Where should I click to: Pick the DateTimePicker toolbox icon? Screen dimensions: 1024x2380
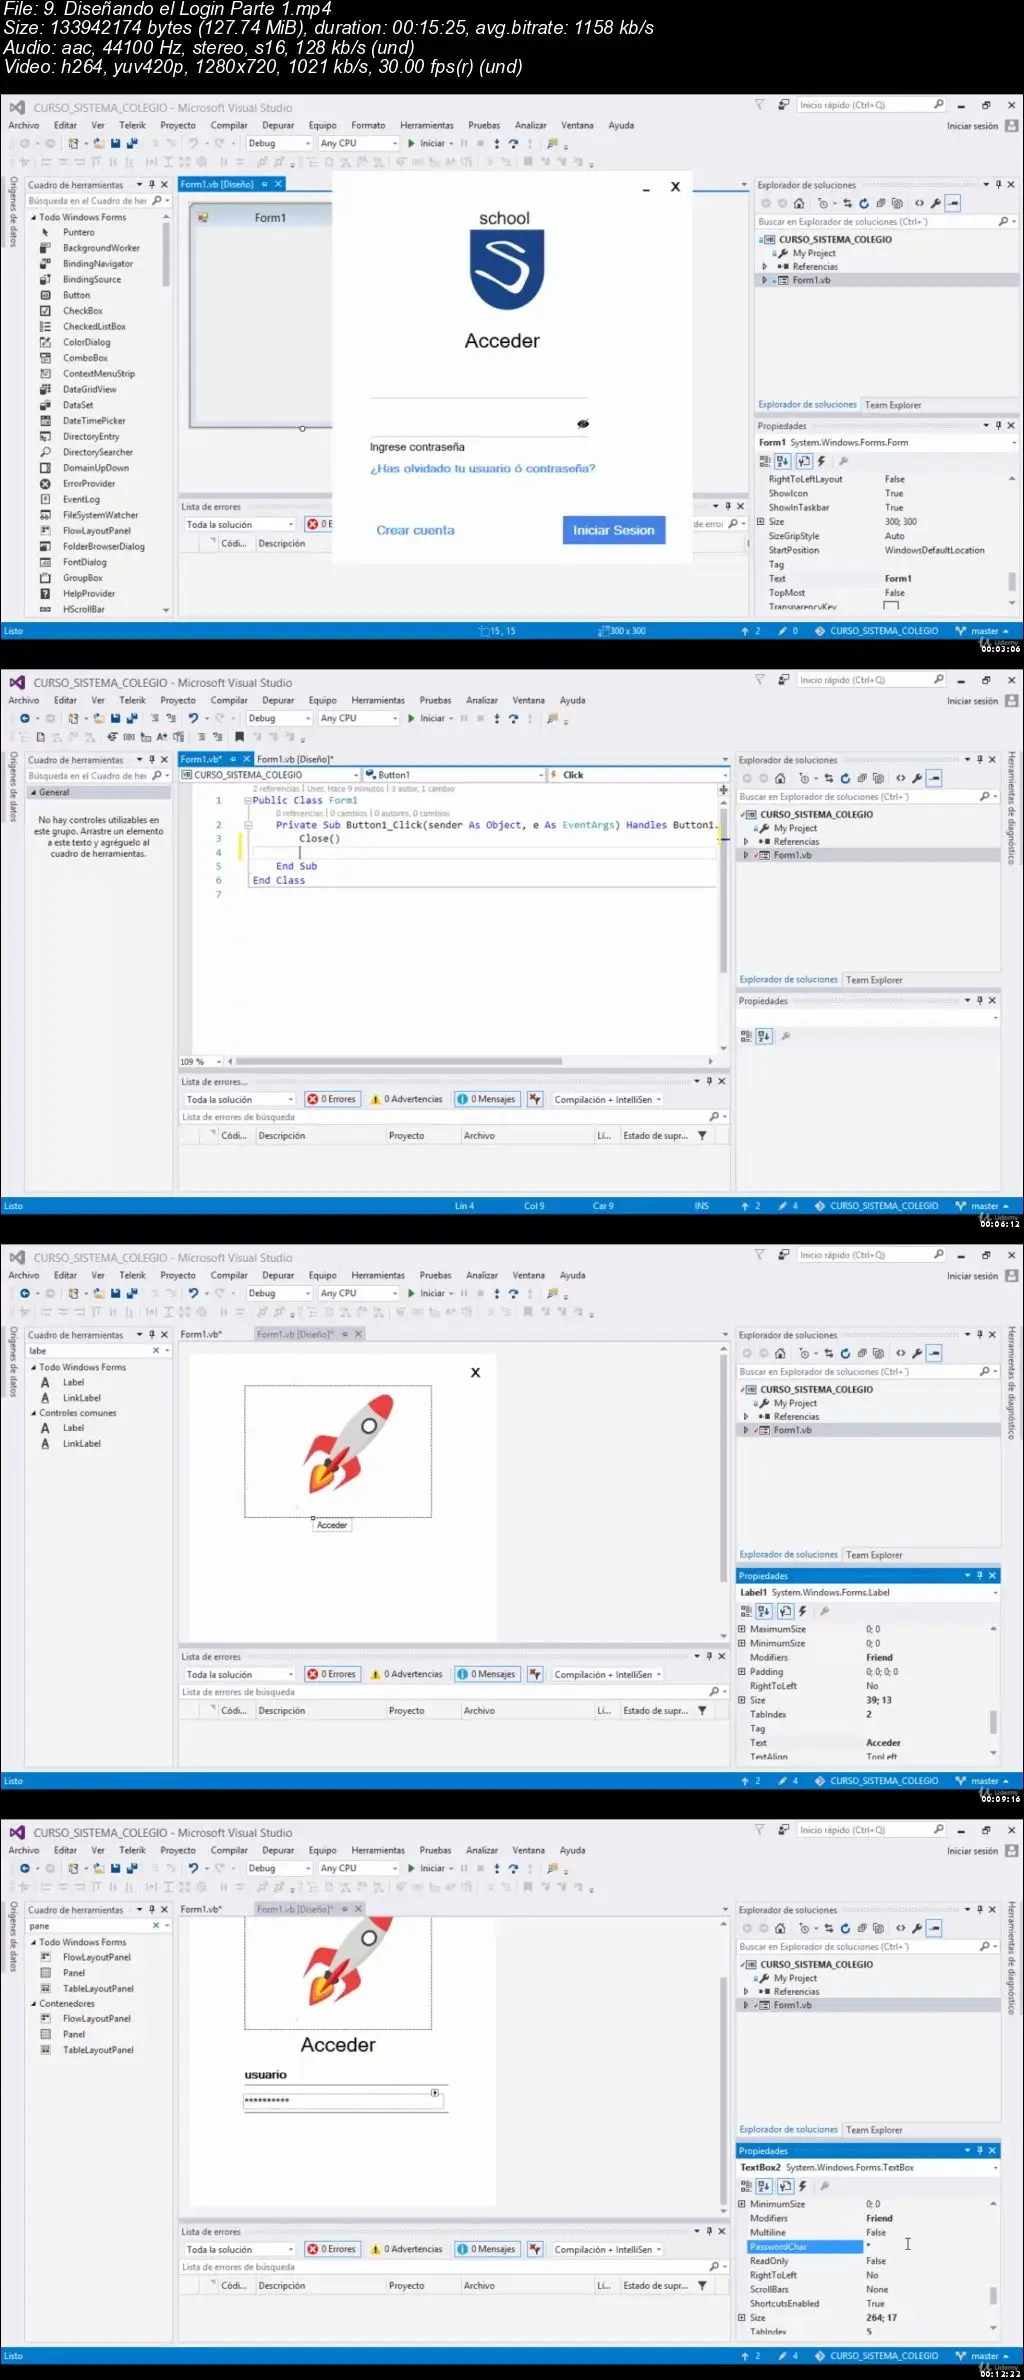[45, 421]
